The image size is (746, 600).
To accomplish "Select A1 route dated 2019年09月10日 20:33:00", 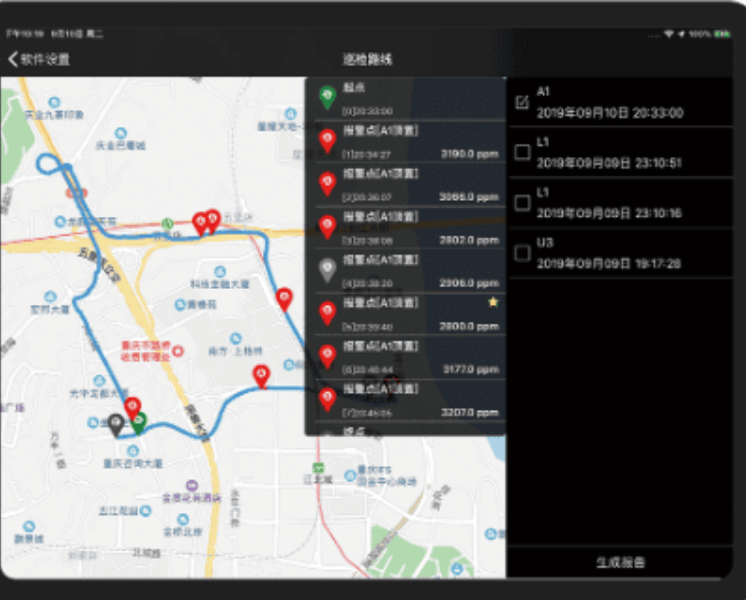I will pyautogui.click(x=620, y=102).
